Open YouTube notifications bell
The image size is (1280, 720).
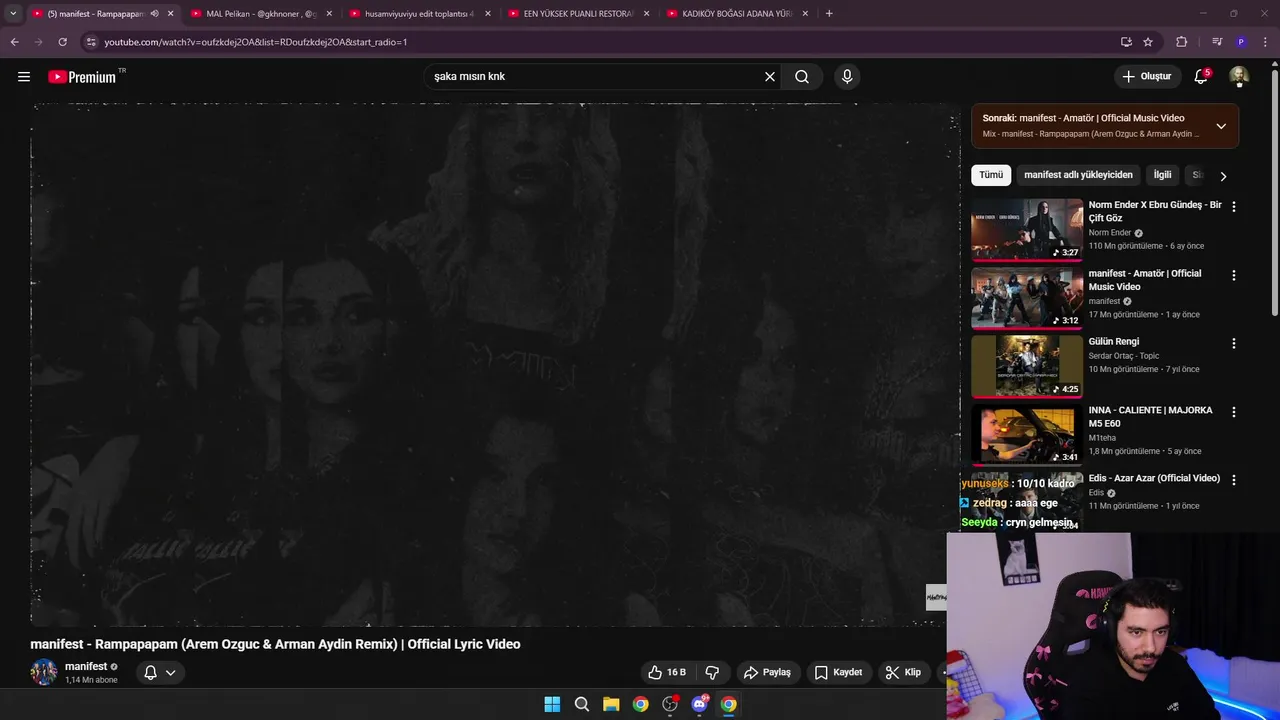[1201, 76]
